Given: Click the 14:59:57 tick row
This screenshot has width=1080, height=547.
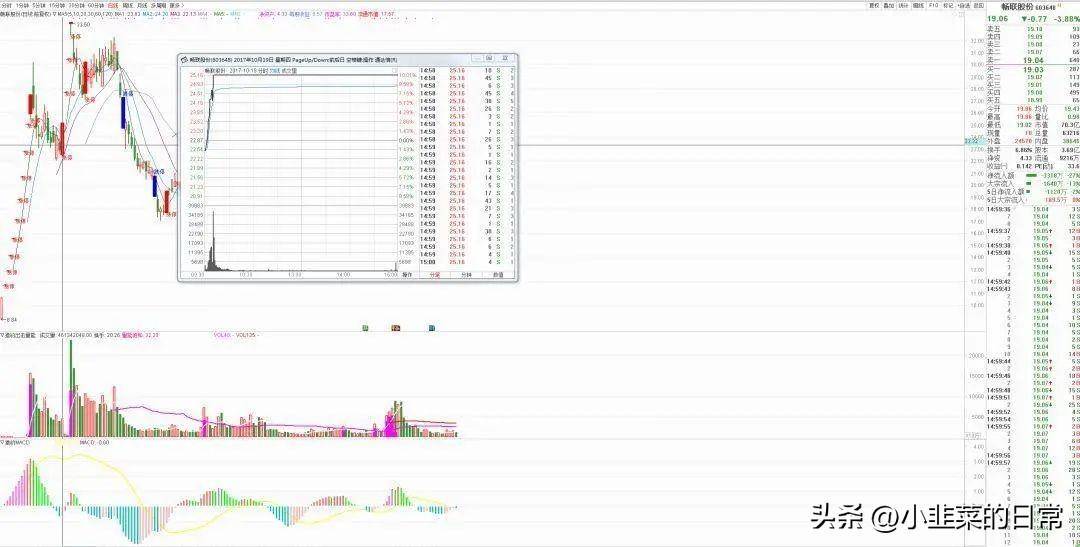Looking at the screenshot, I should tap(1032, 462).
